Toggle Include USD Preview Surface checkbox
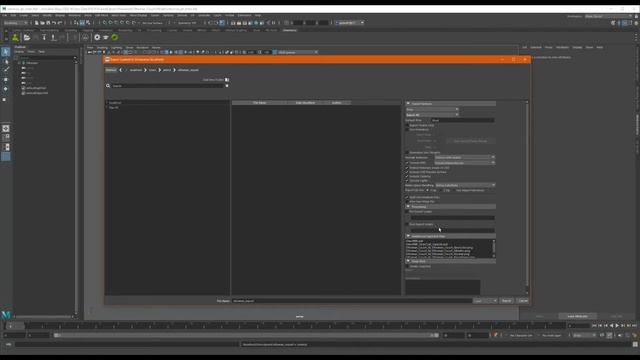 tap(407, 172)
